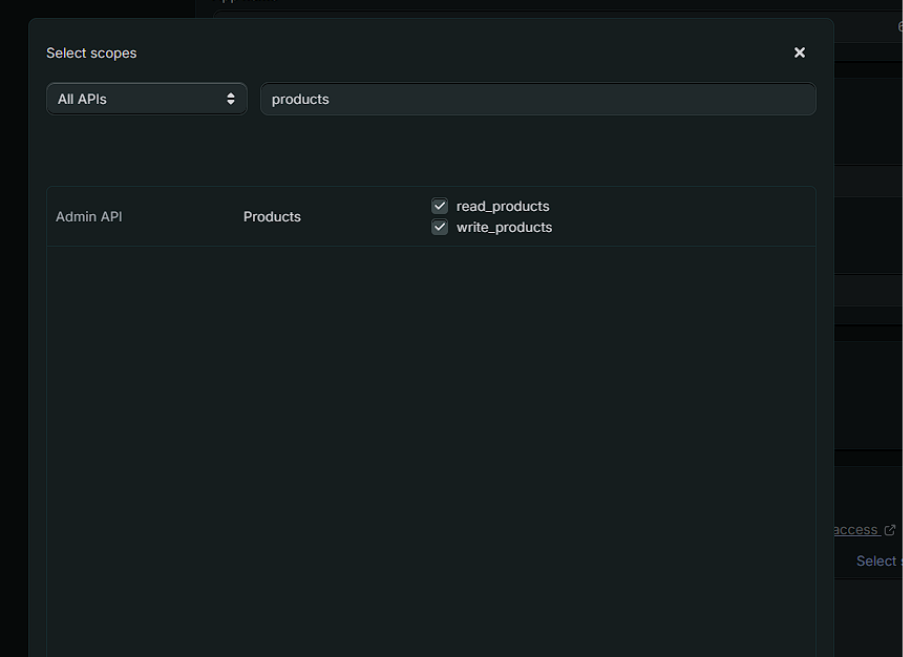Image resolution: width=903 pixels, height=657 pixels.
Task: Click the Admin API row label
Action: tap(89, 216)
